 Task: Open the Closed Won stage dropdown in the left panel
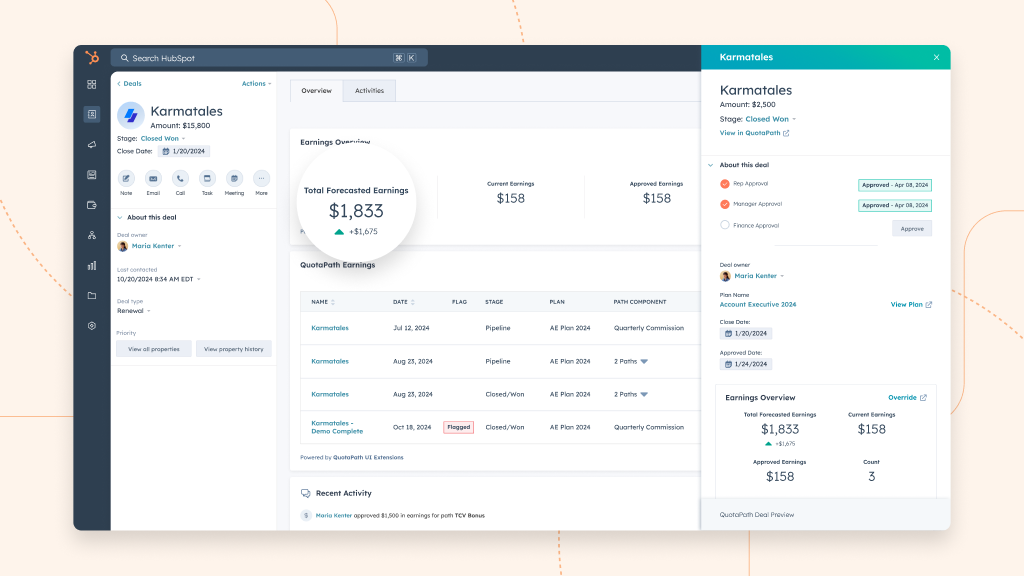click(163, 138)
